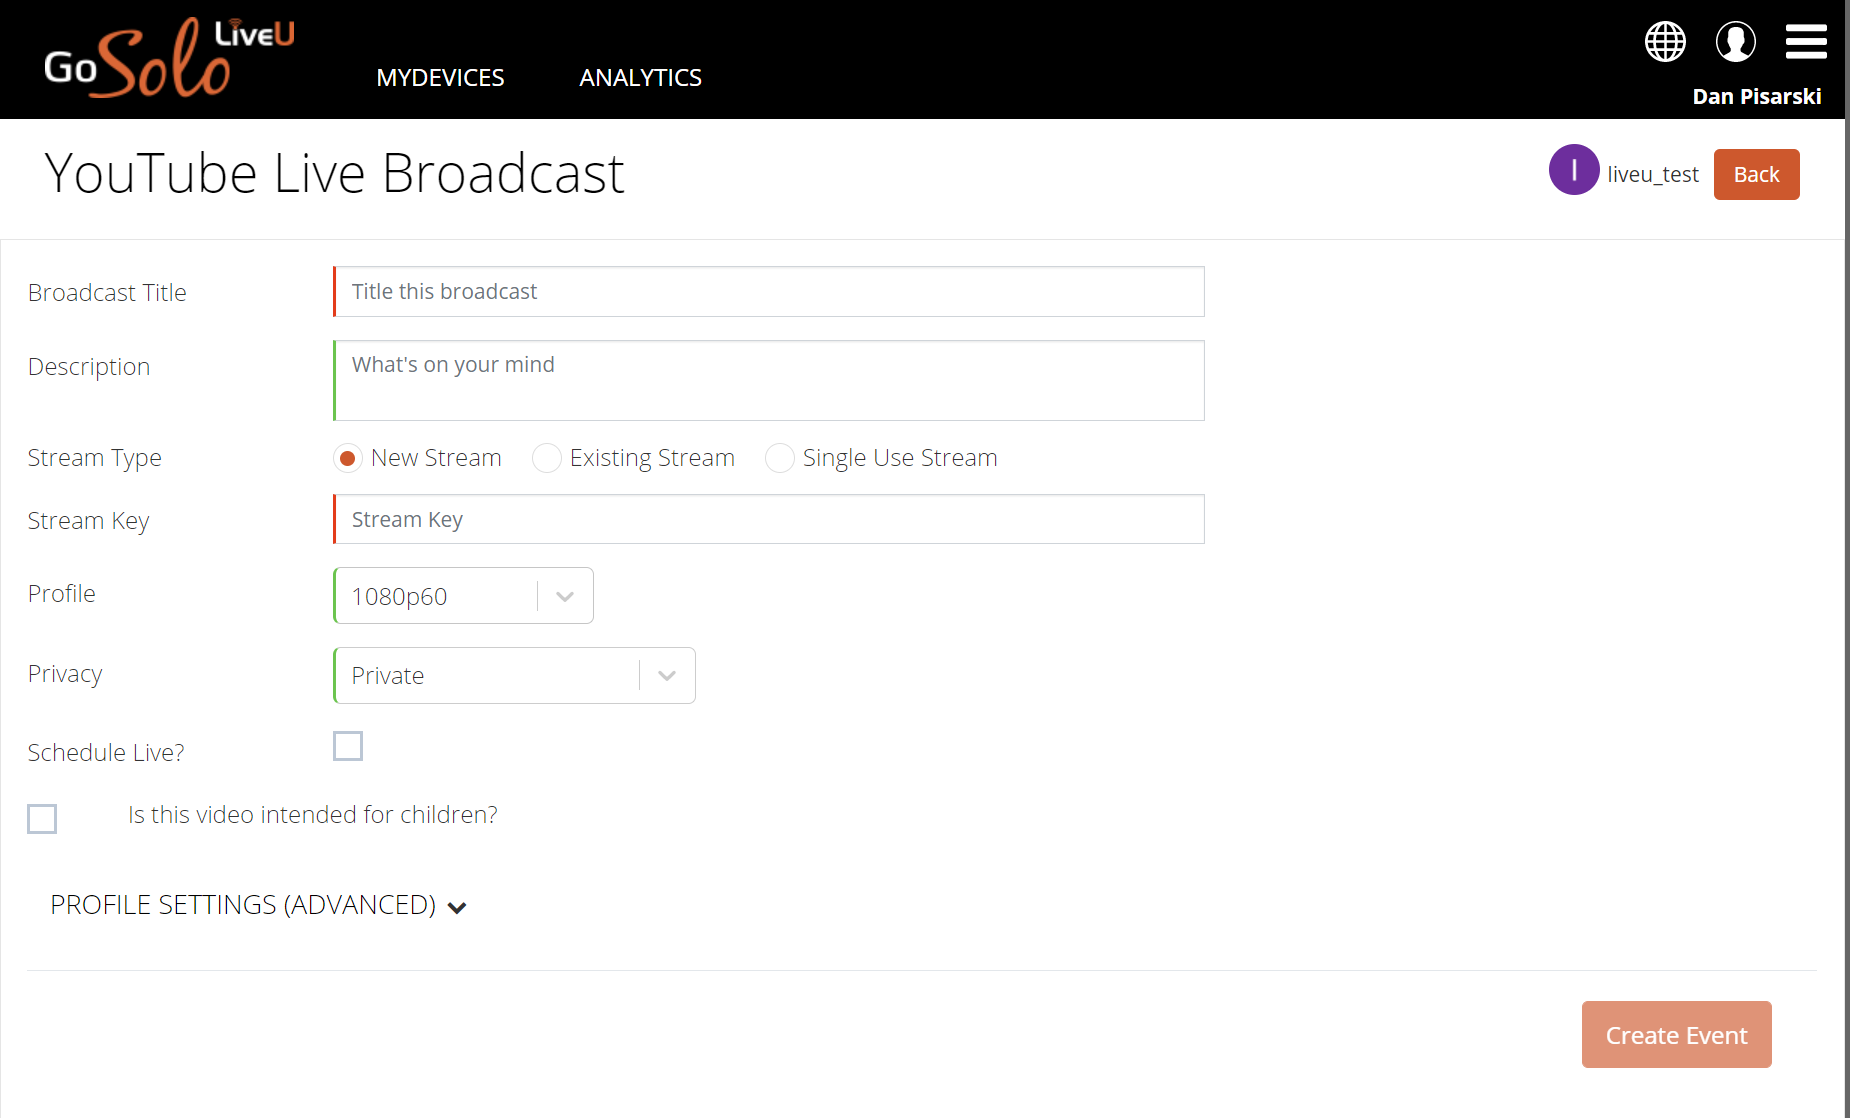Click the Privacy label

pos(65,674)
